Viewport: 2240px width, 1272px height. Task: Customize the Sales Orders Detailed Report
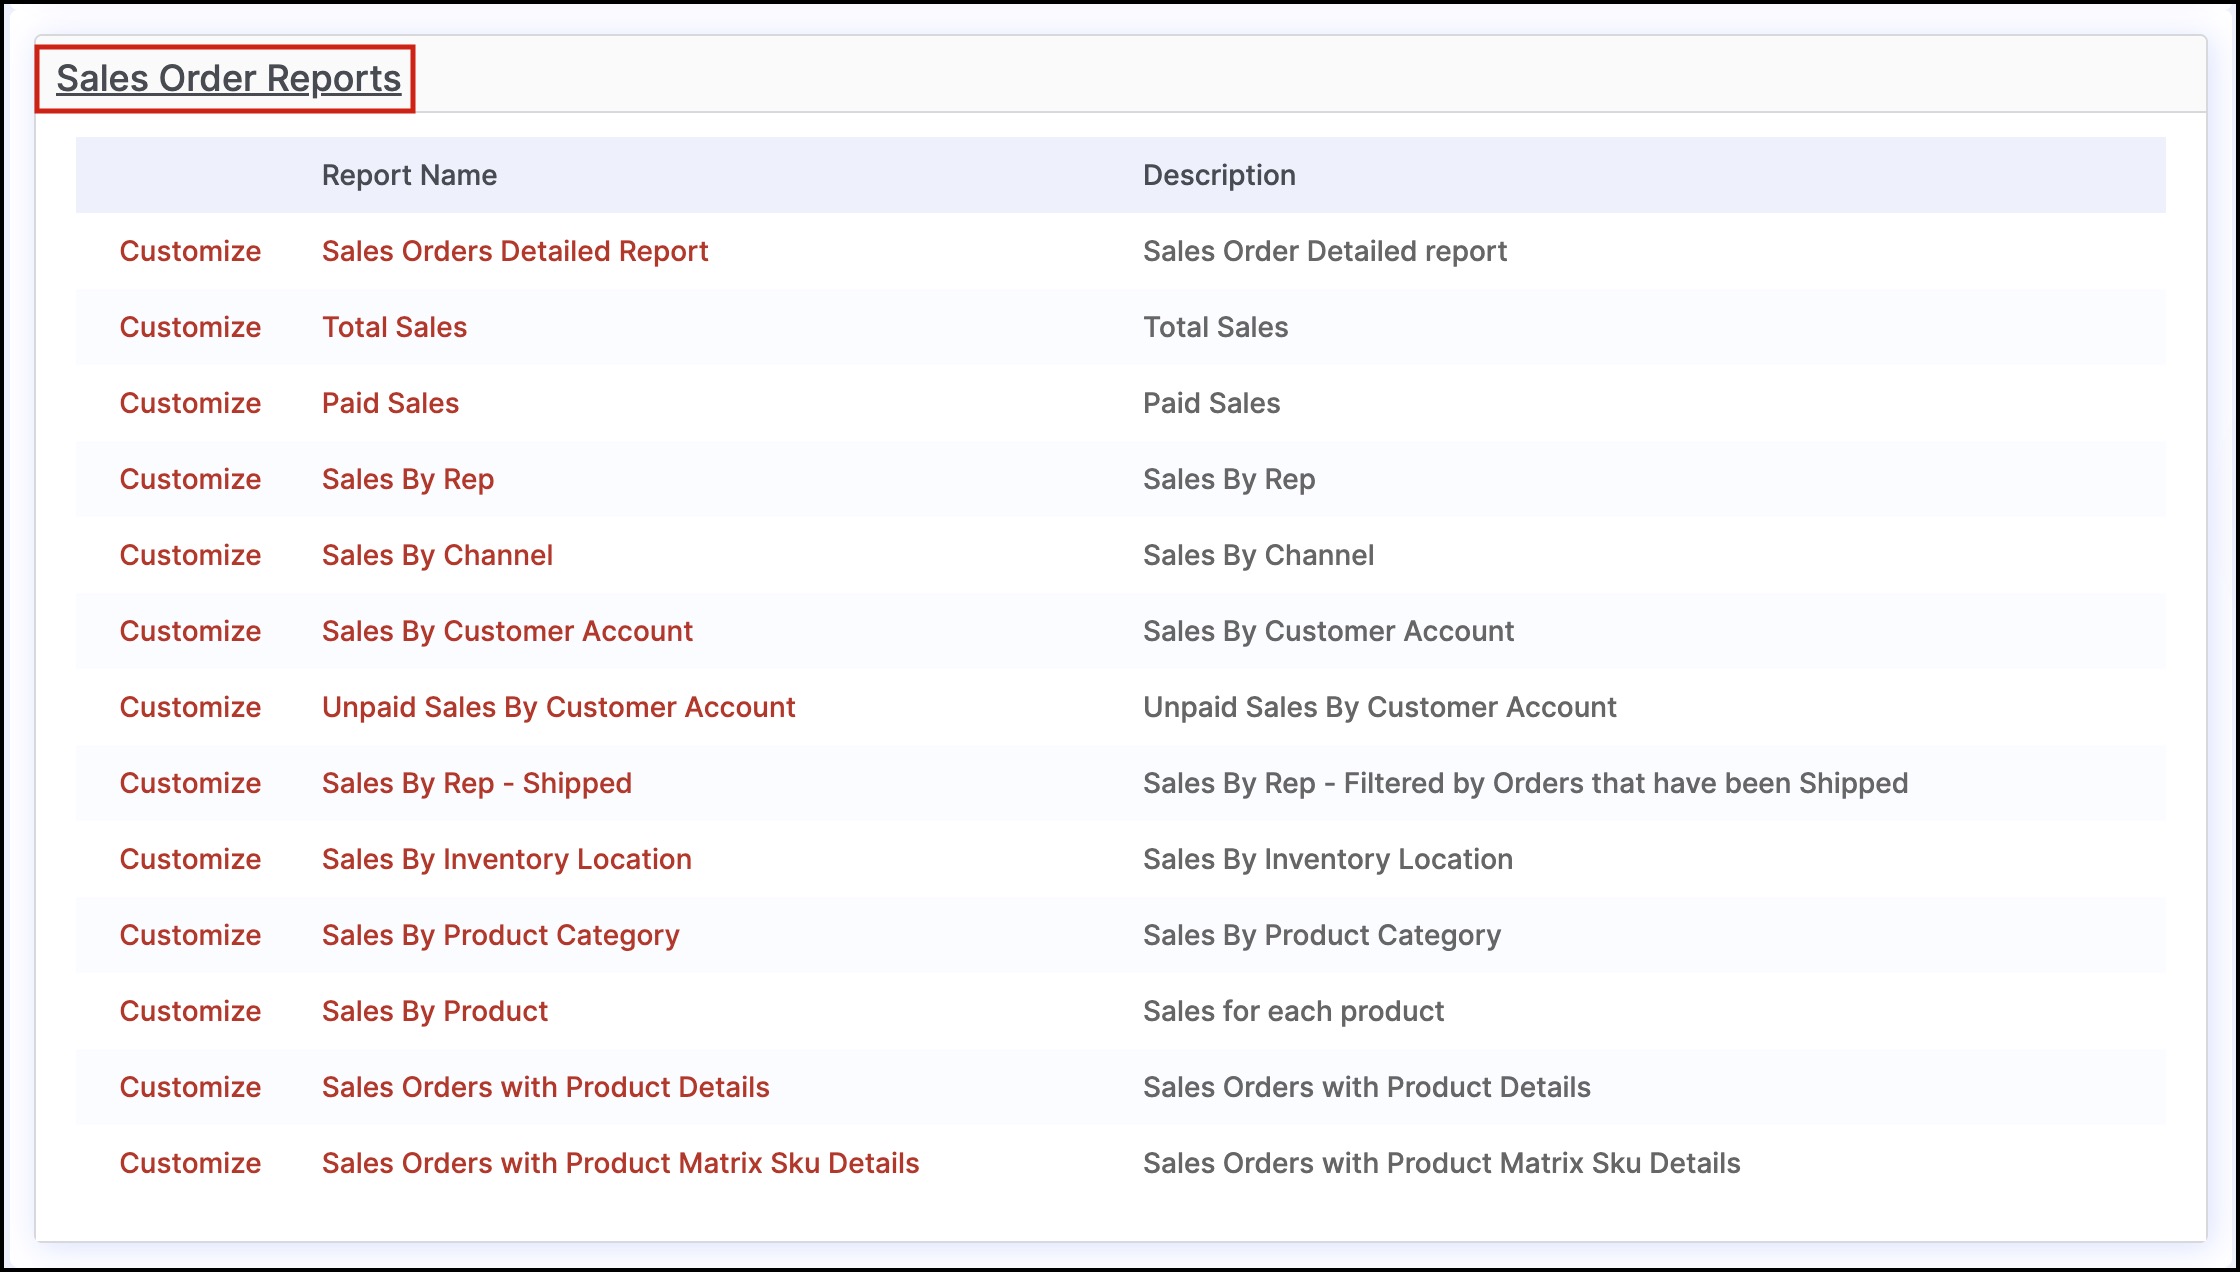(x=190, y=251)
